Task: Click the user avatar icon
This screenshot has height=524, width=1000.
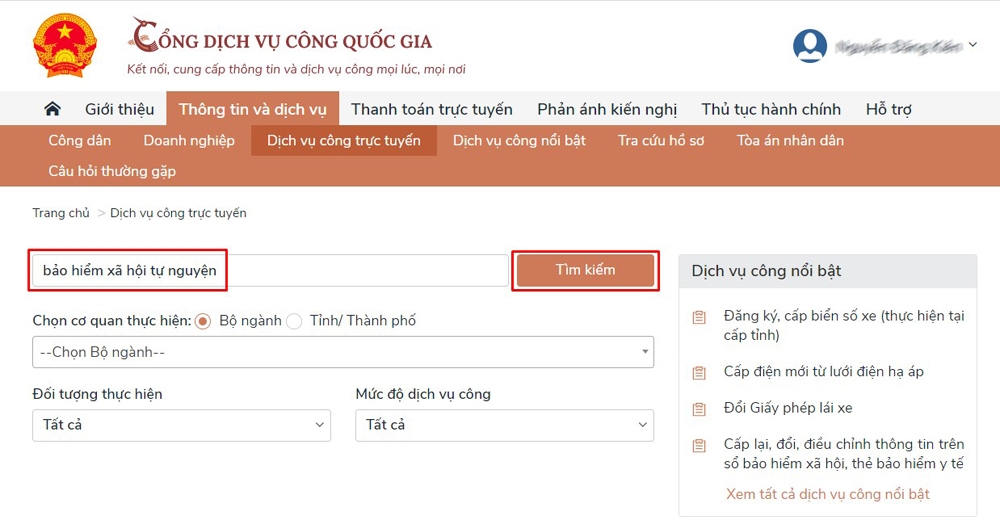Action: [x=809, y=46]
